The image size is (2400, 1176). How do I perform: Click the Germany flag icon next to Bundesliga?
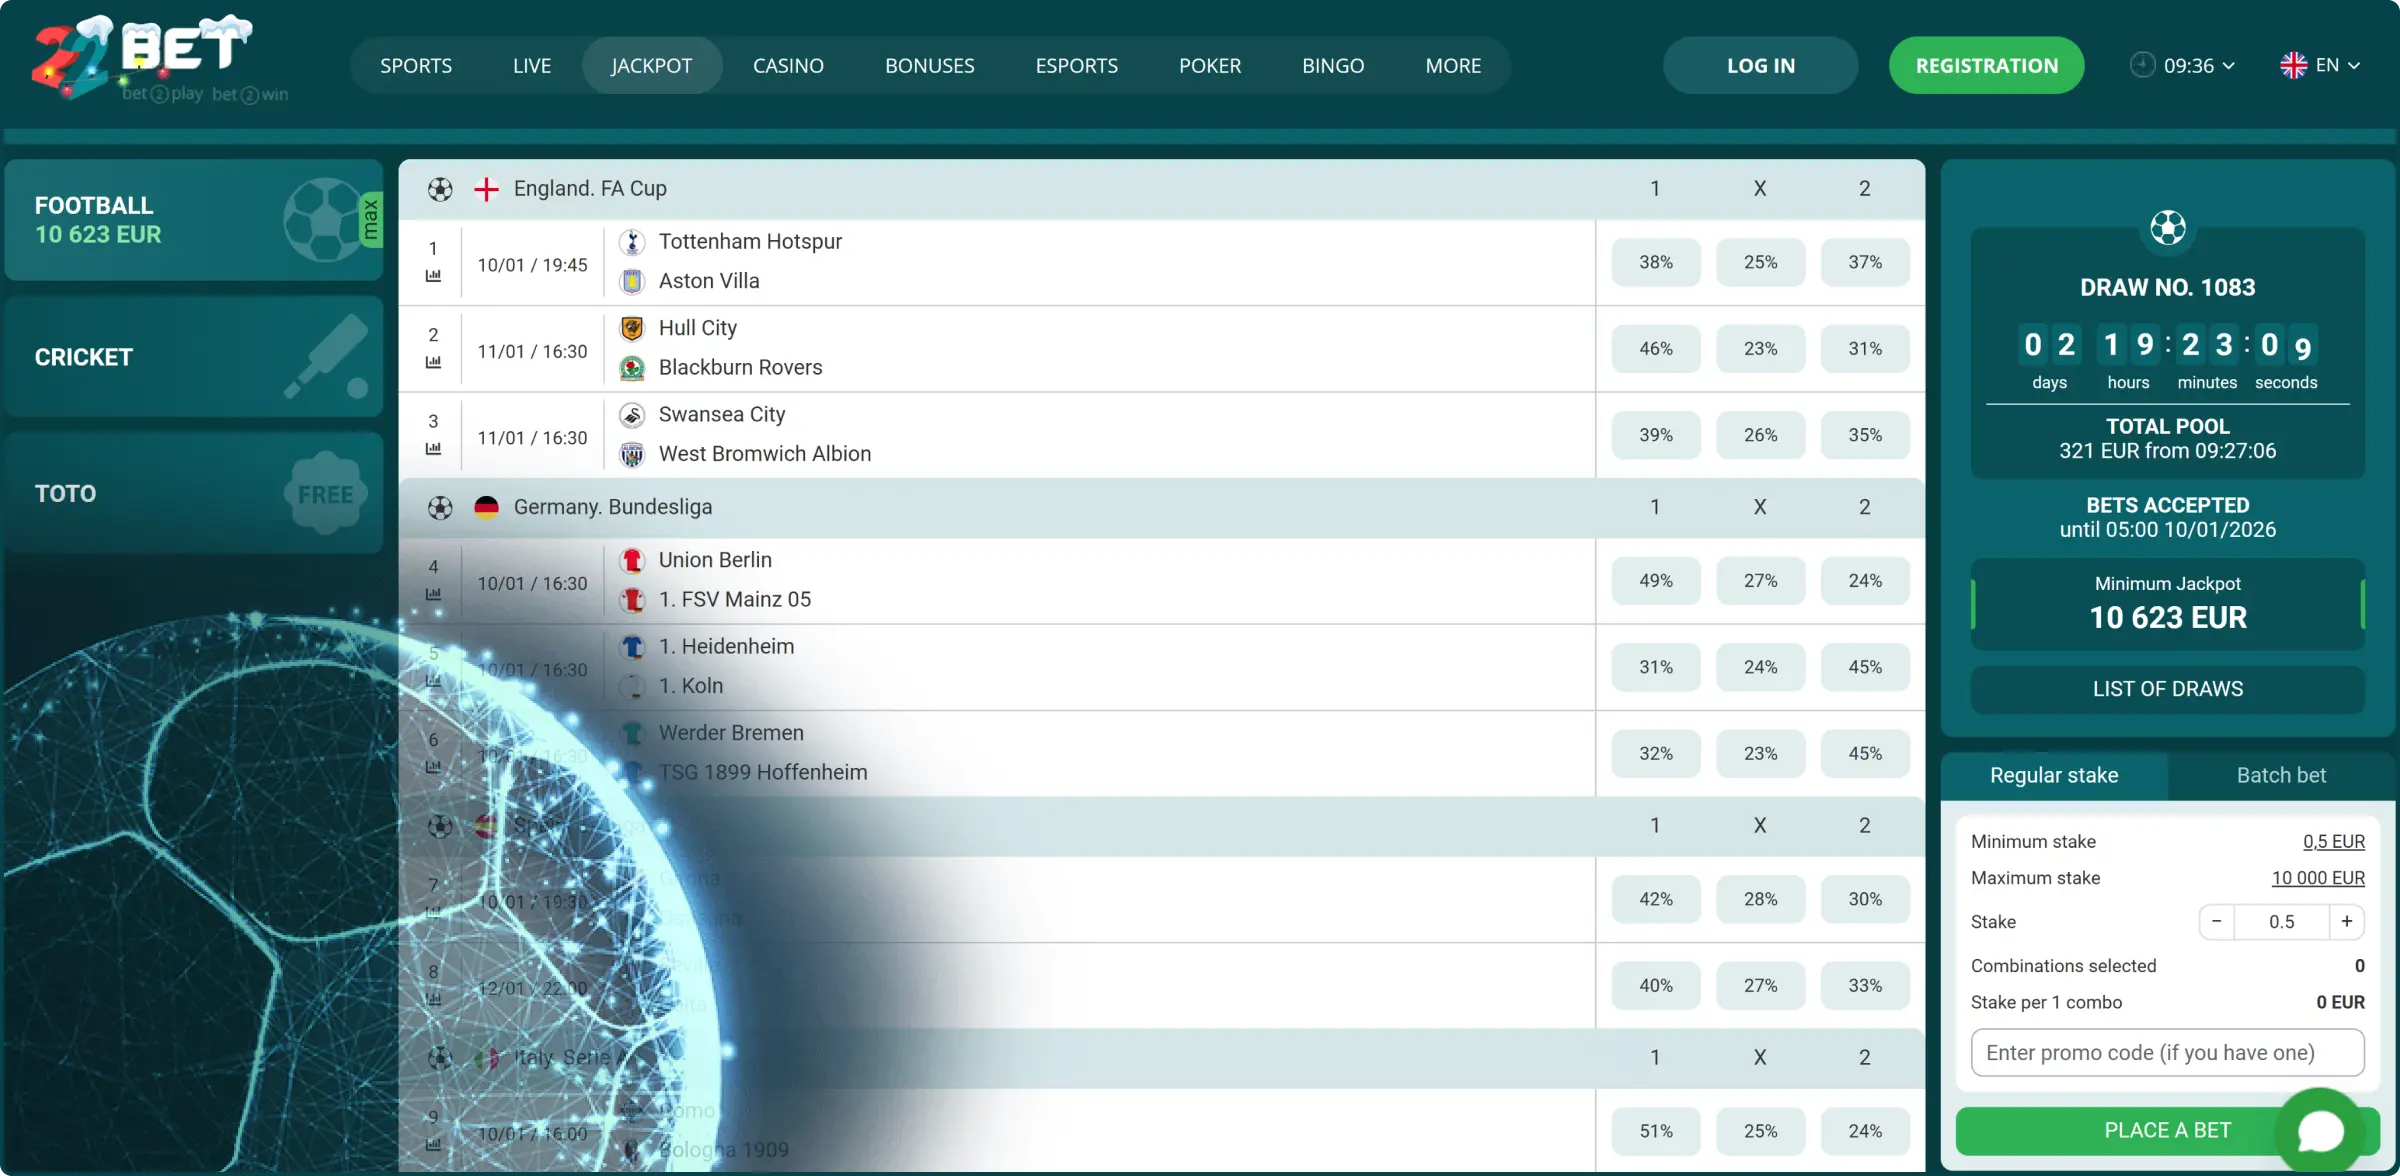(x=487, y=507)
